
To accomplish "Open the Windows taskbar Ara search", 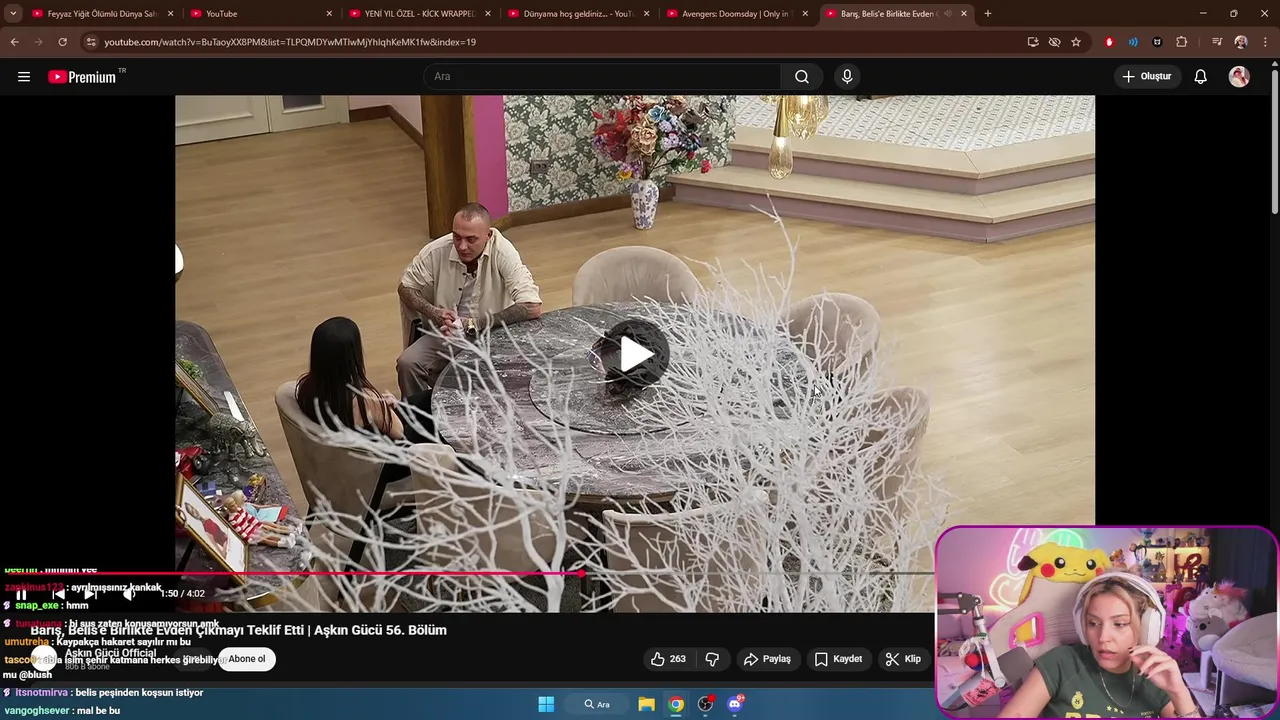I will (x=598, y=704).
